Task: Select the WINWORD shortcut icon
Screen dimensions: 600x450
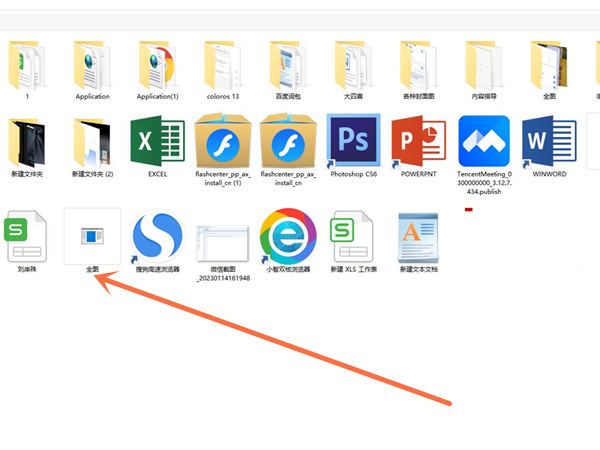Action: tap(549, 141)
